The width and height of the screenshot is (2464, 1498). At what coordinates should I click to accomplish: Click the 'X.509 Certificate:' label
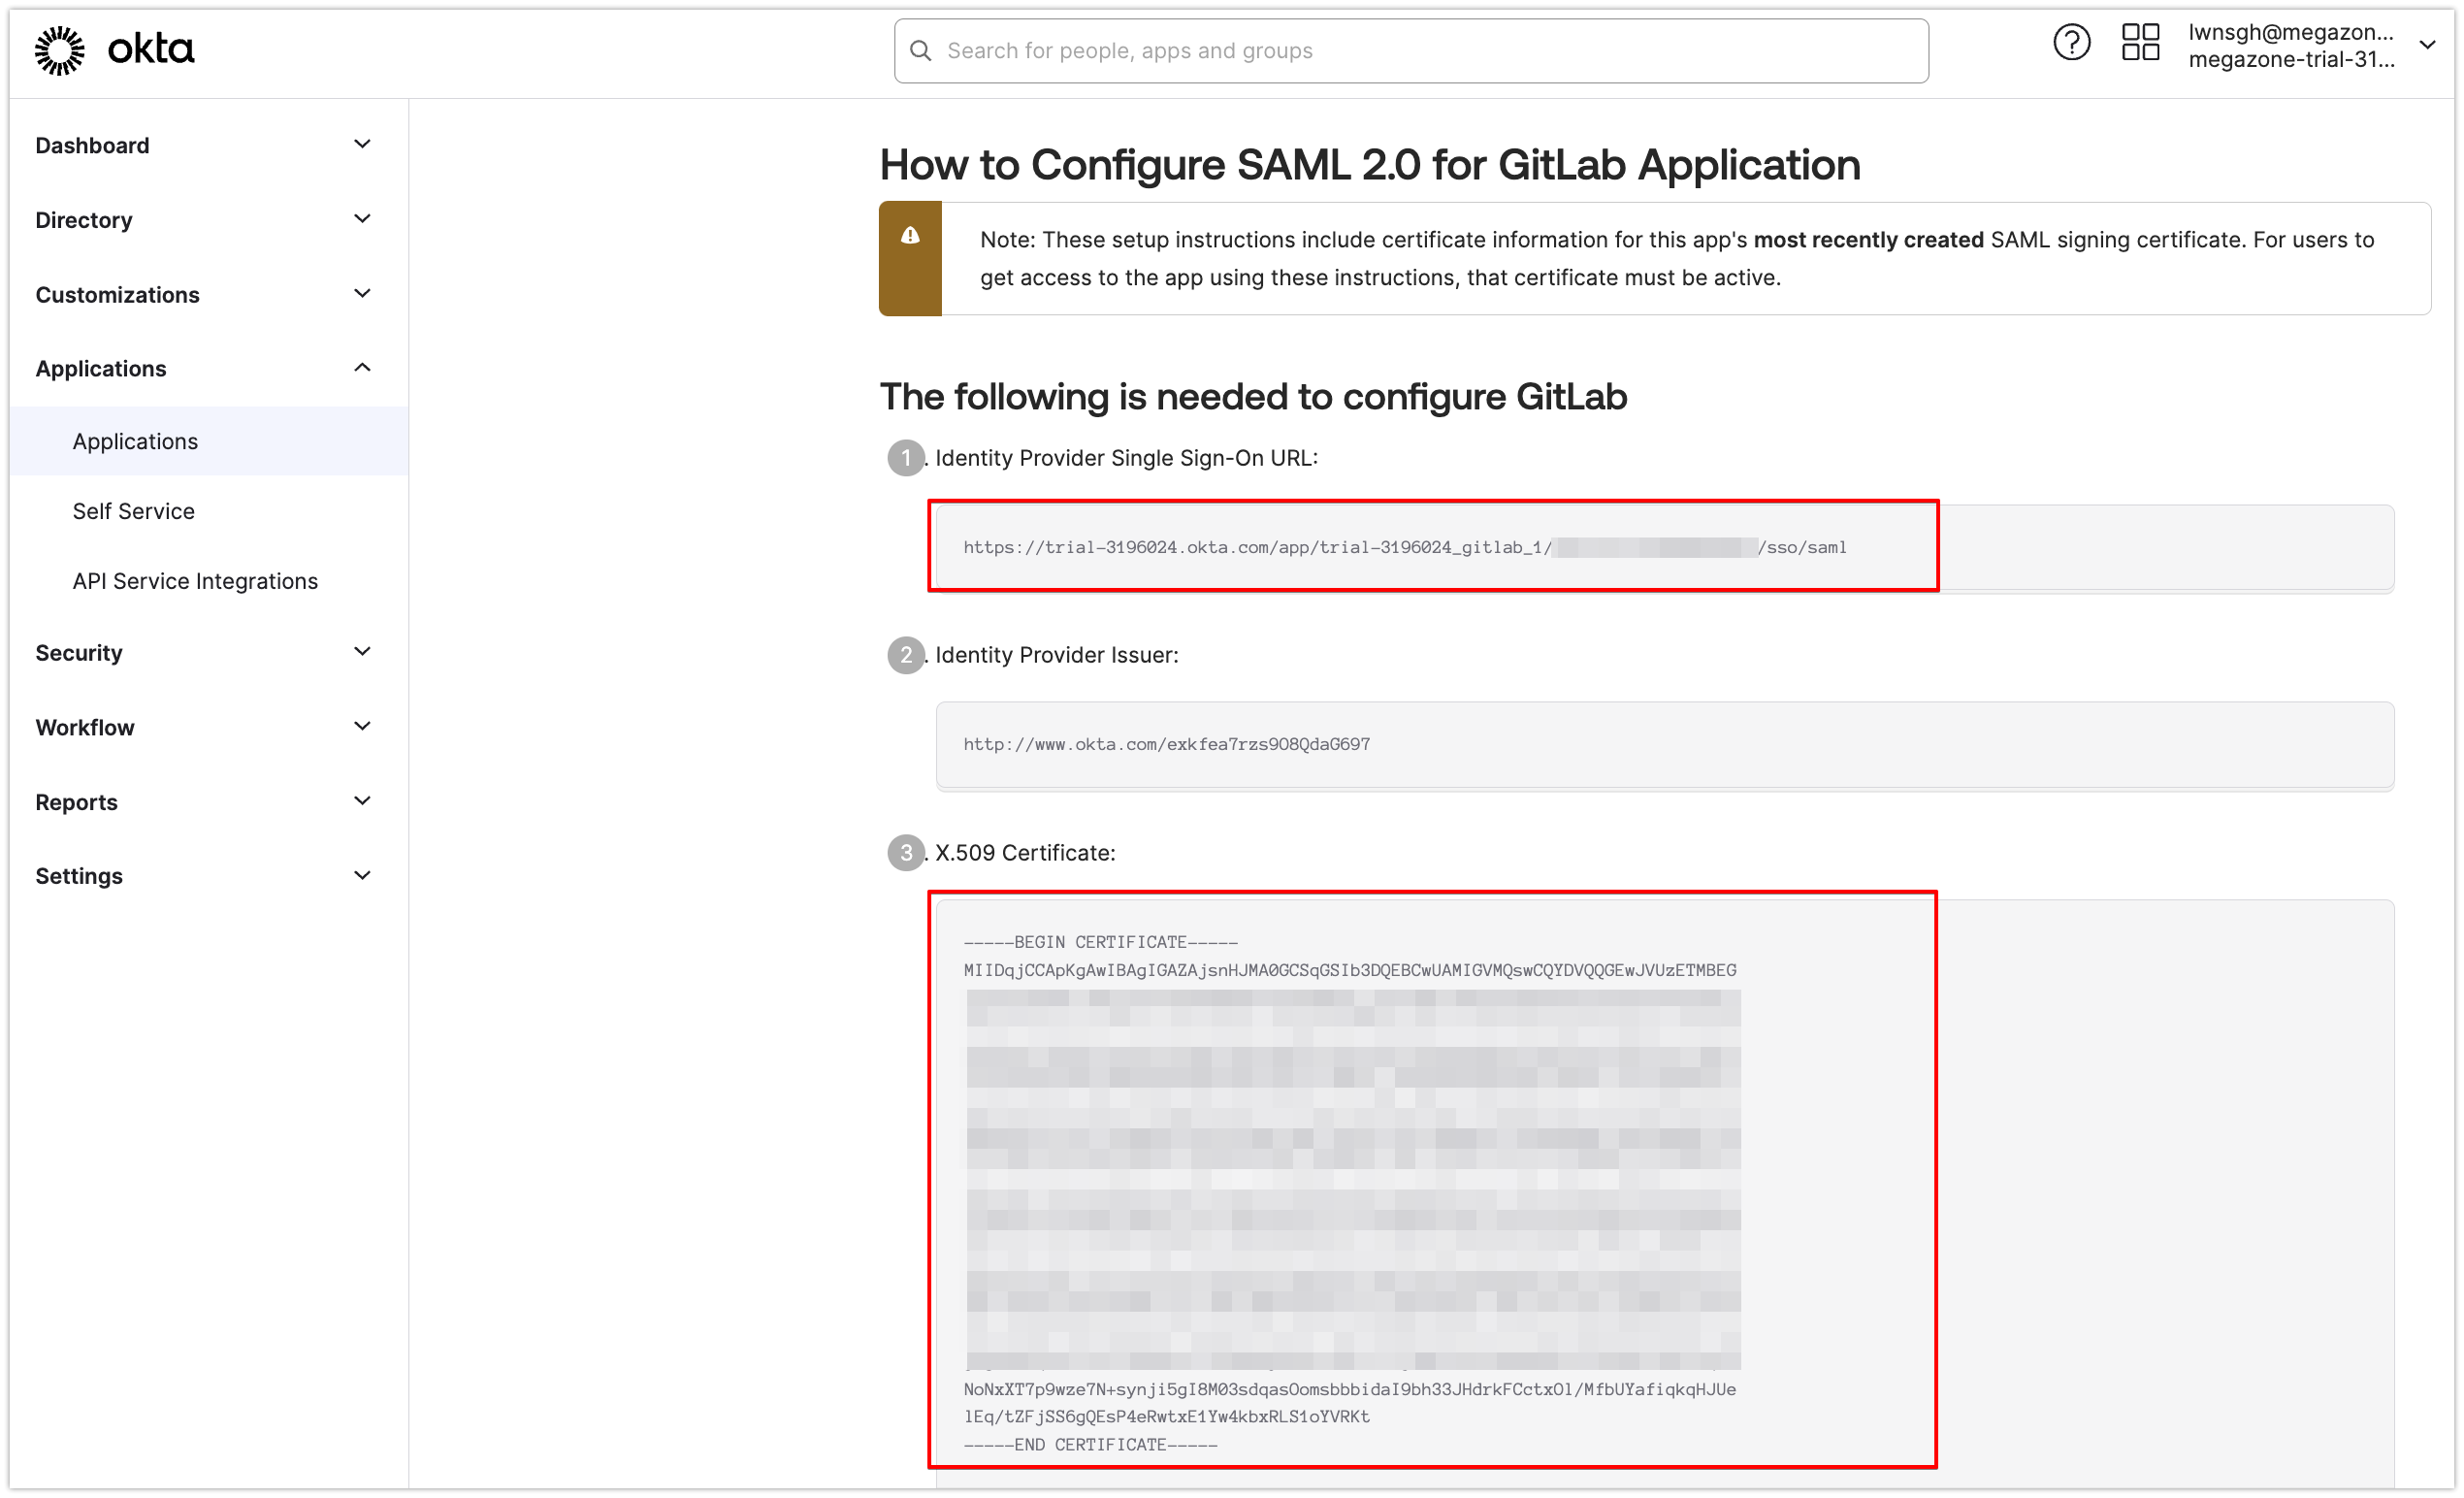pyautogui.click(x=1025, y=853)
